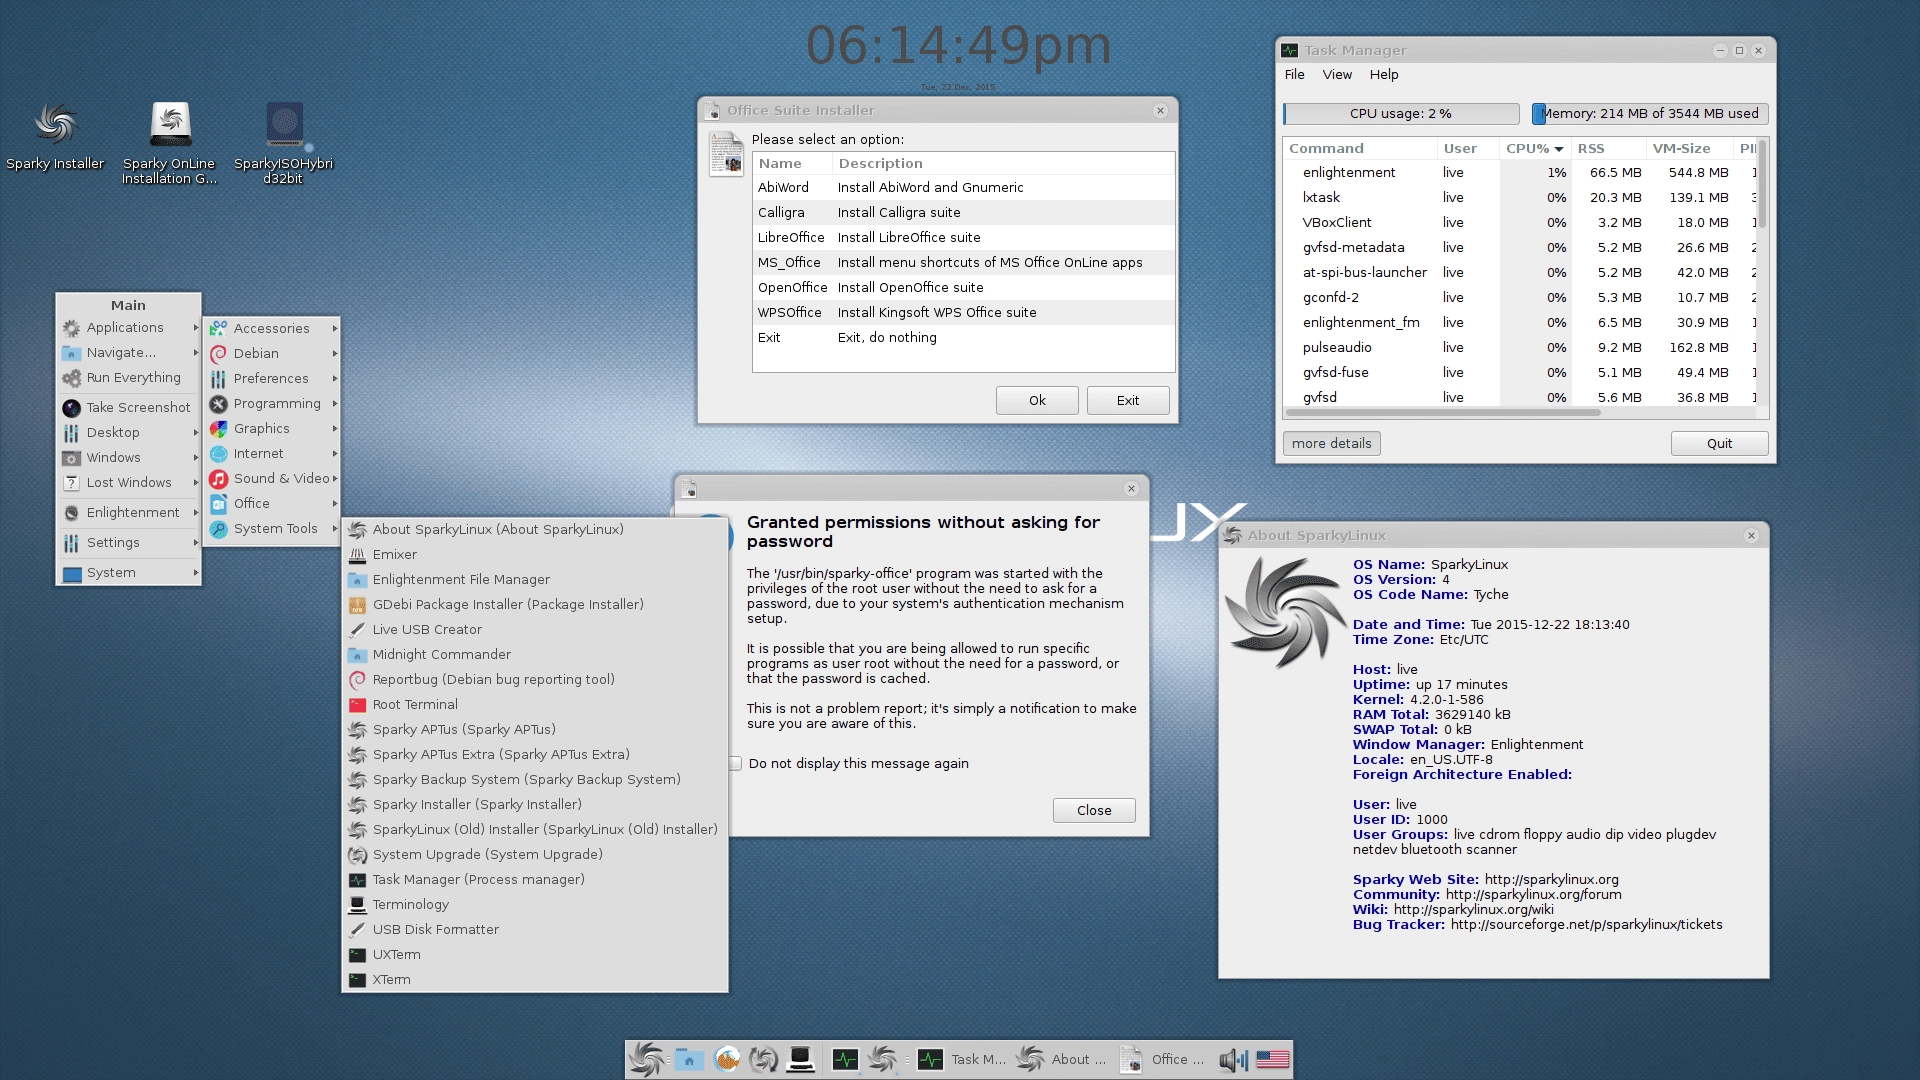Open Help menu in Task Manager
The height and width of the screenshot is (1080, 1920).
click(x=1384, y=74)
